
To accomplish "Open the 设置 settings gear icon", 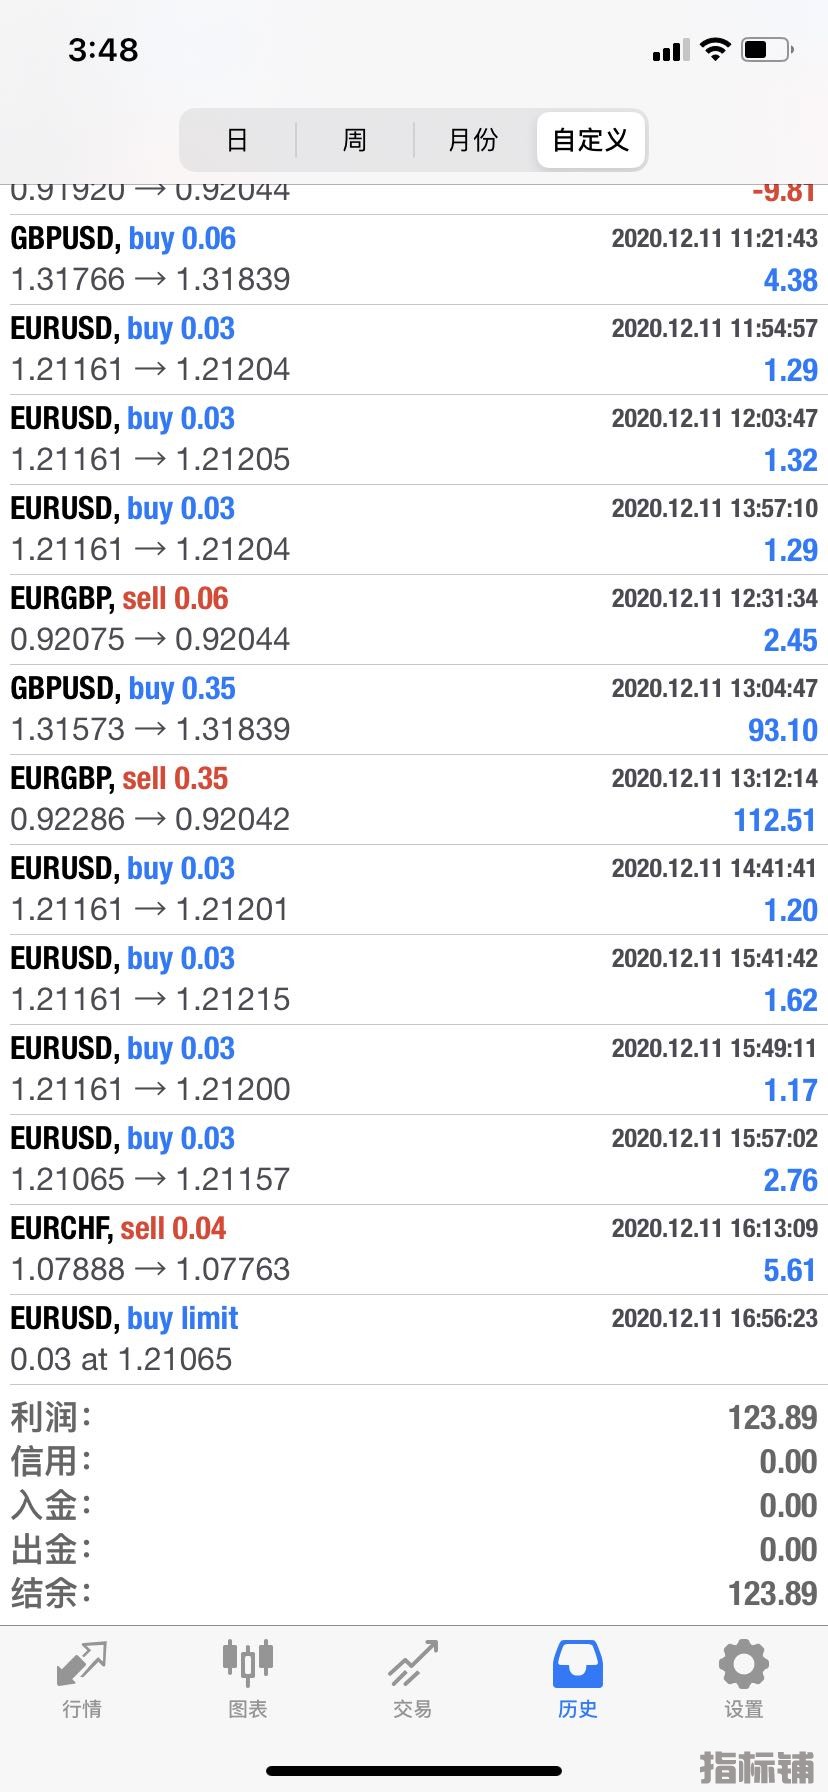I will pos(743,1664).
